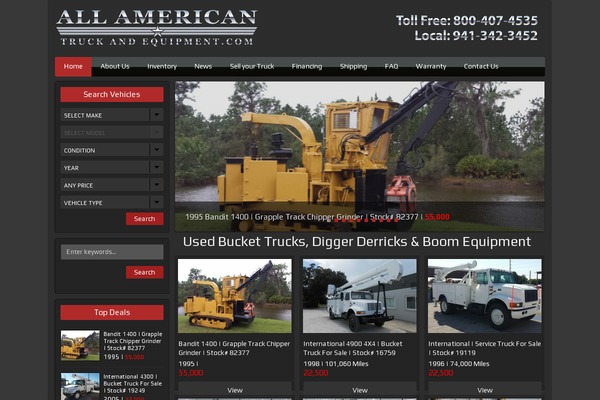Screen dimensions: 600x400
Task: Open the Warranty menu item
Action: click(x=431, y=67)
